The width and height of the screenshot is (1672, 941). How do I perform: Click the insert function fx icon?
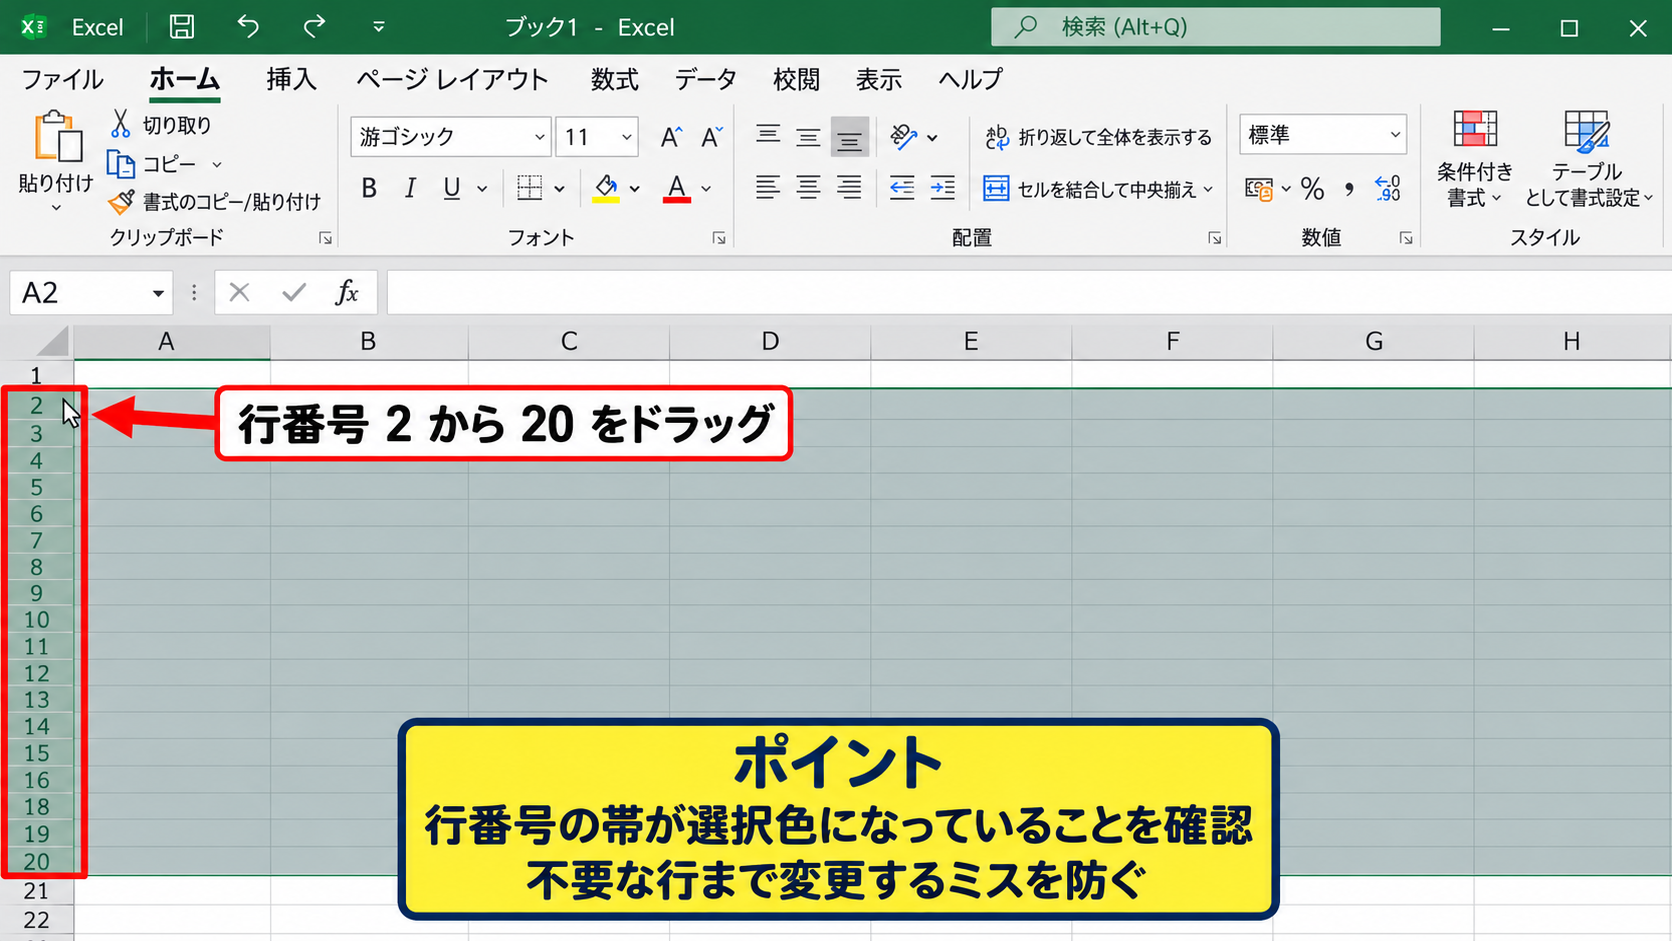(347, 292)
